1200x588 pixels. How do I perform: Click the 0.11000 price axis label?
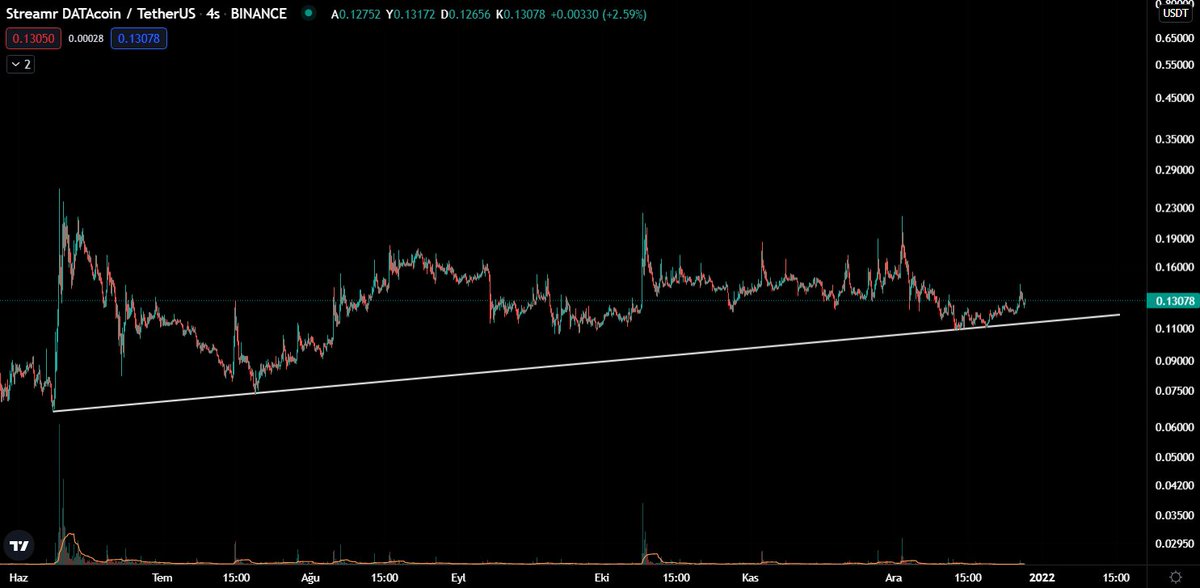pyautogui.click(x=1174, y=329)
